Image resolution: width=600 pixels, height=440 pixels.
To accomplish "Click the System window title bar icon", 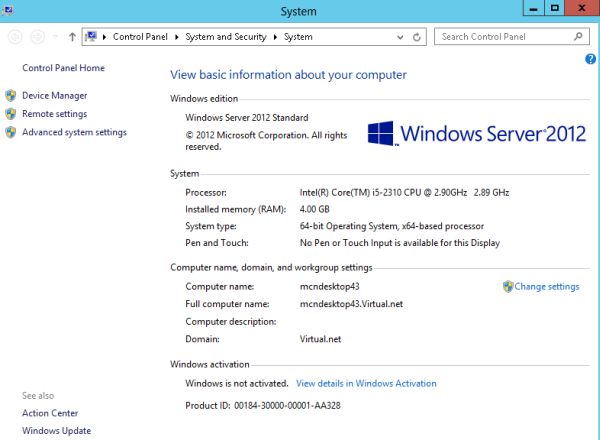I will (7, 10).
